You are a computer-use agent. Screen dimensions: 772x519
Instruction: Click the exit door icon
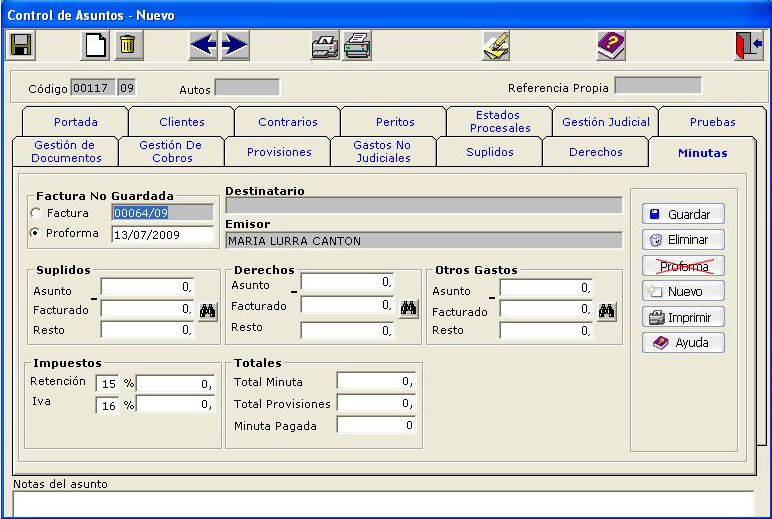pos(748,45)
